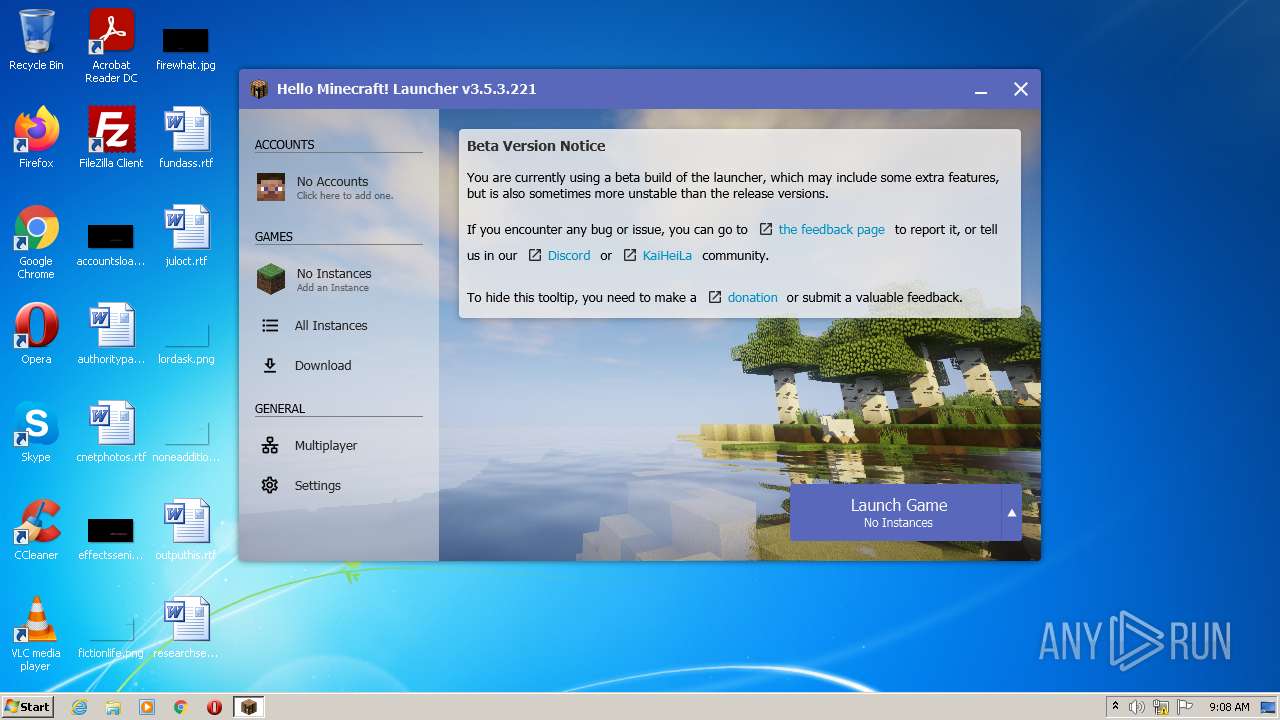Open the Discord community link
1280x720 pixels.
click(569, 255)
